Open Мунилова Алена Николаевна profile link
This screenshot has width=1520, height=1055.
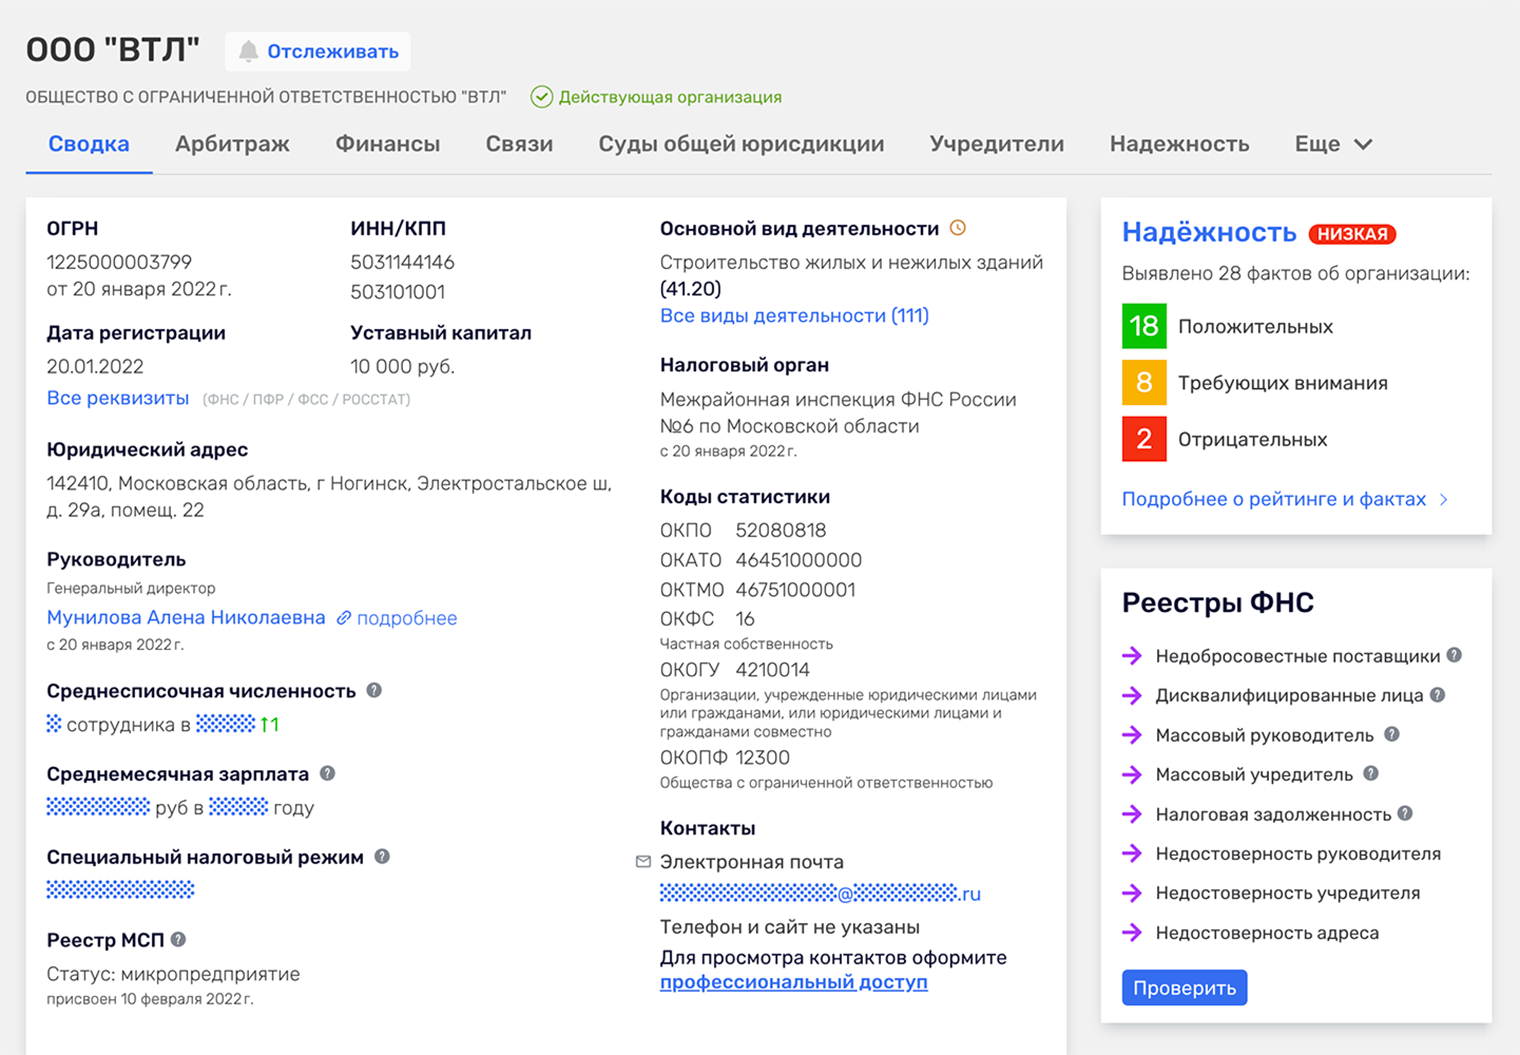186,617
